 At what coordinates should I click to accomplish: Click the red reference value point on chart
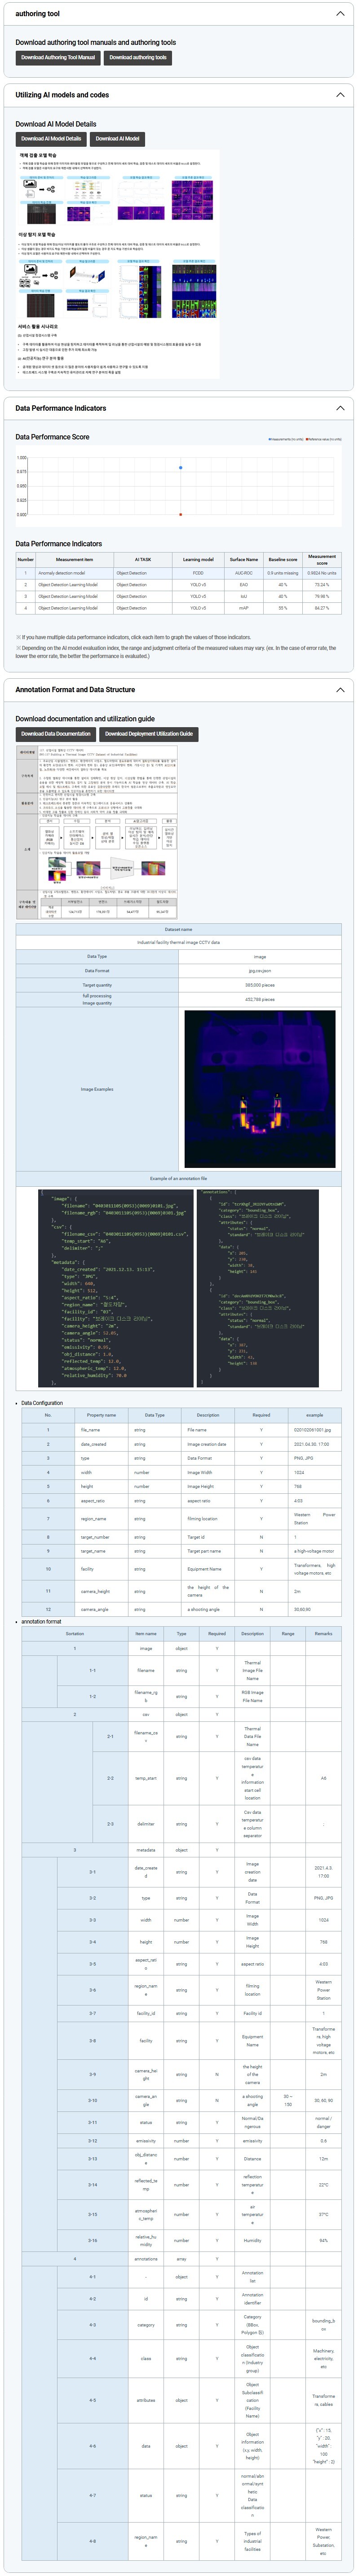180,514
